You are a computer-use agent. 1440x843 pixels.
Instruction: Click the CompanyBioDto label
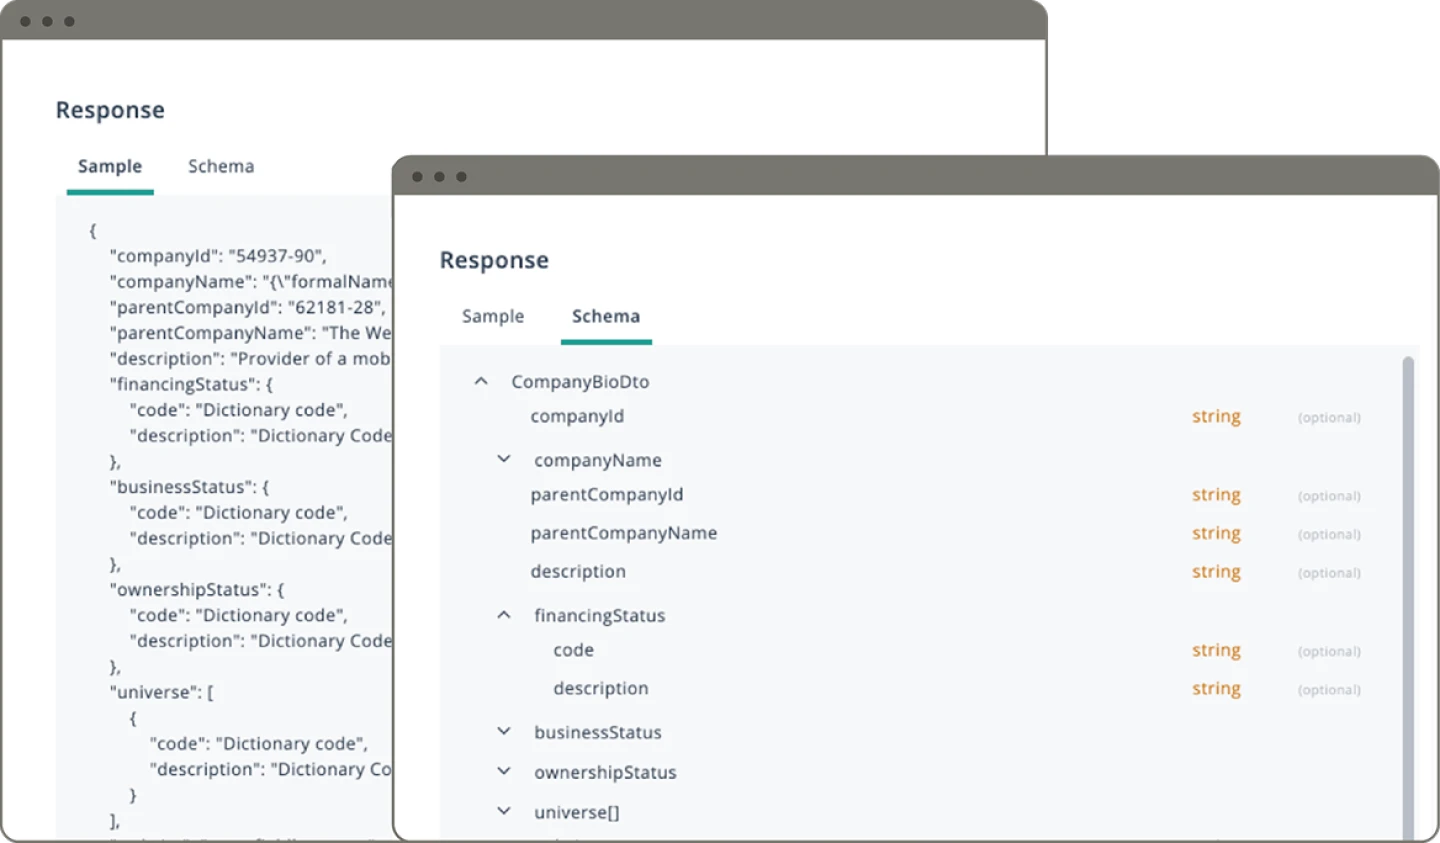point(580,382)
